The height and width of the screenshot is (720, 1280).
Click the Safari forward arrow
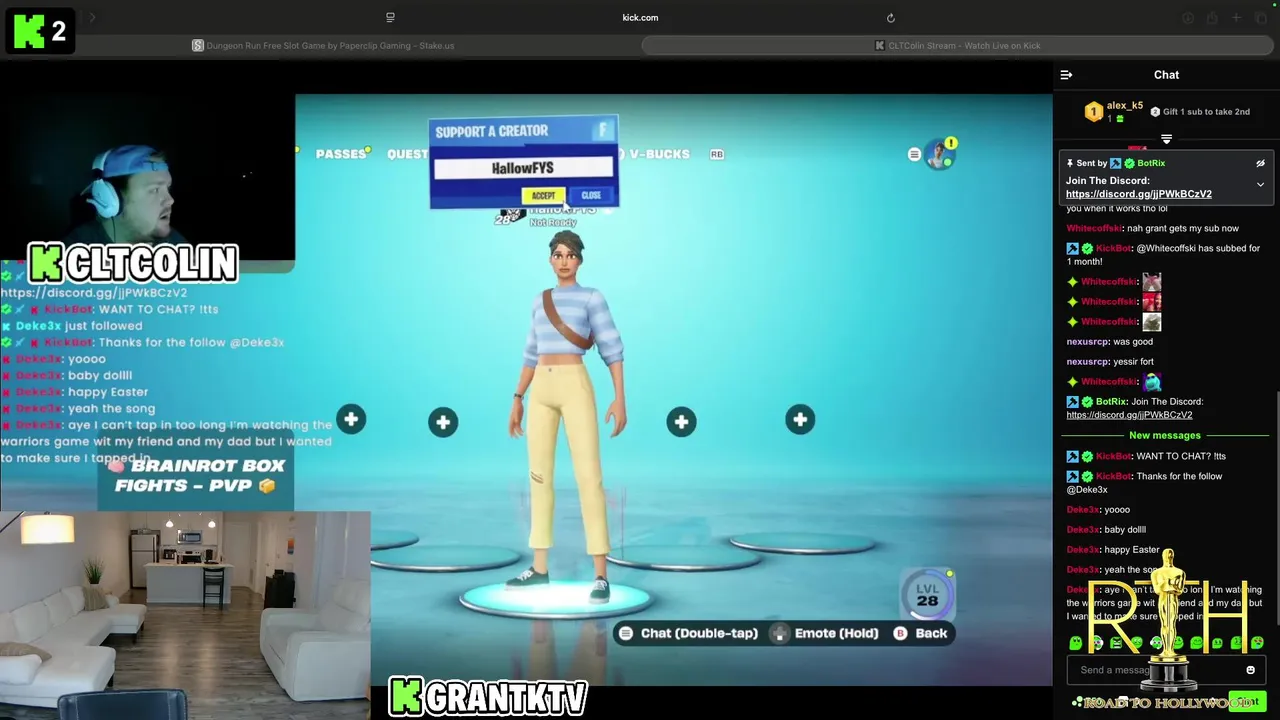point(92,18)
